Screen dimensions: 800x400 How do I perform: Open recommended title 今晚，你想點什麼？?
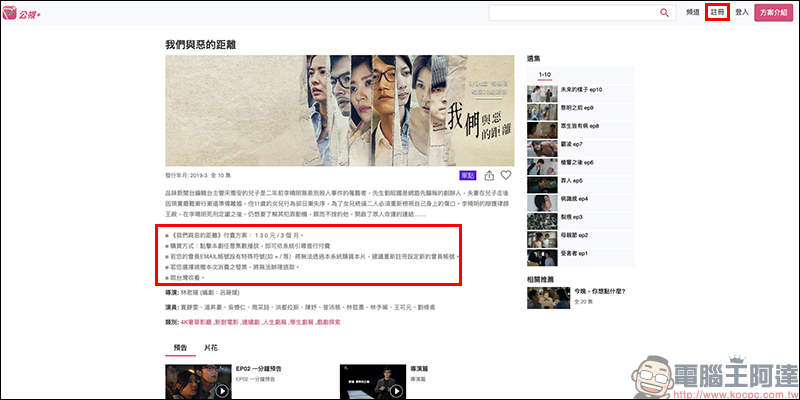point(599,291)
